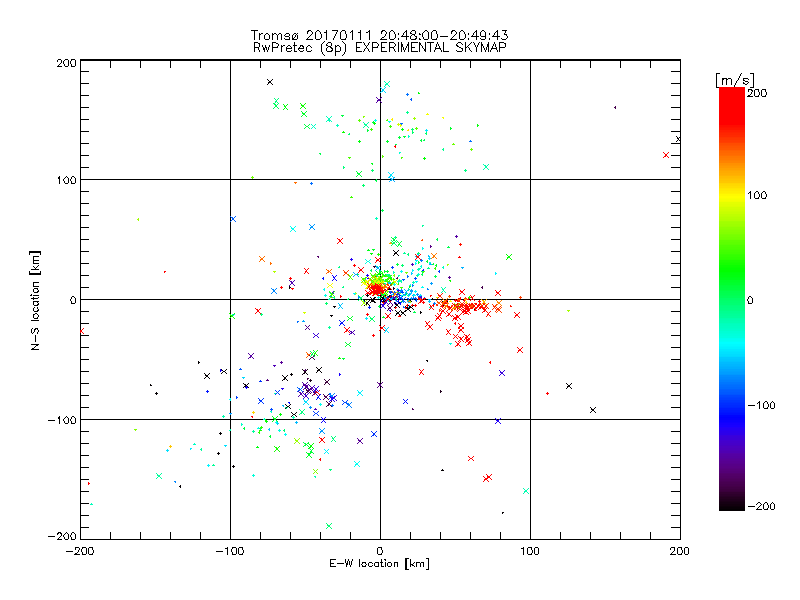
Task: Click the dense red cluster at map center
Action: coord(377,289)
